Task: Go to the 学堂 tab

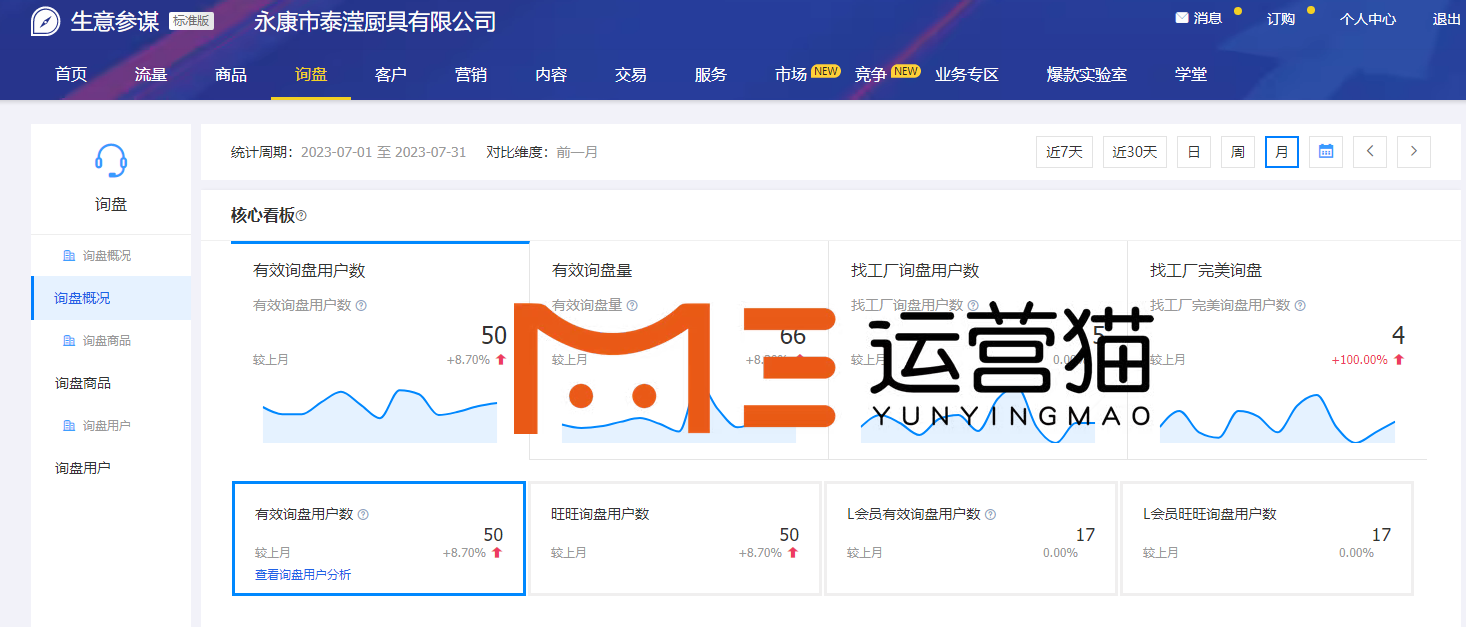Action: click(x=1191, y=75)
